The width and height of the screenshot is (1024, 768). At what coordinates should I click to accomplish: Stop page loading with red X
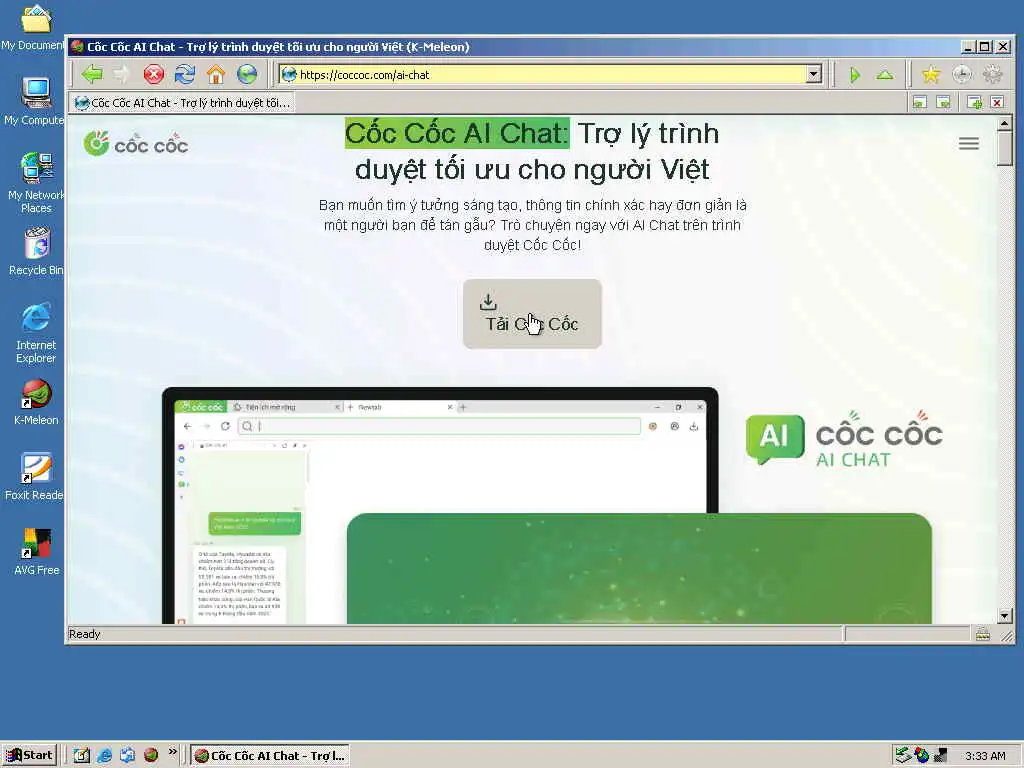(153, 74)
